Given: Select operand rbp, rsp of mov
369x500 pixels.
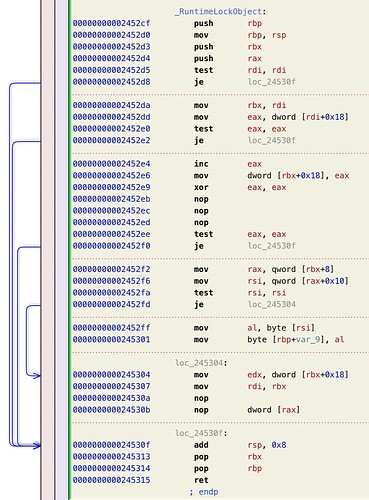Looking at the screenshot, I should (267, 35).
